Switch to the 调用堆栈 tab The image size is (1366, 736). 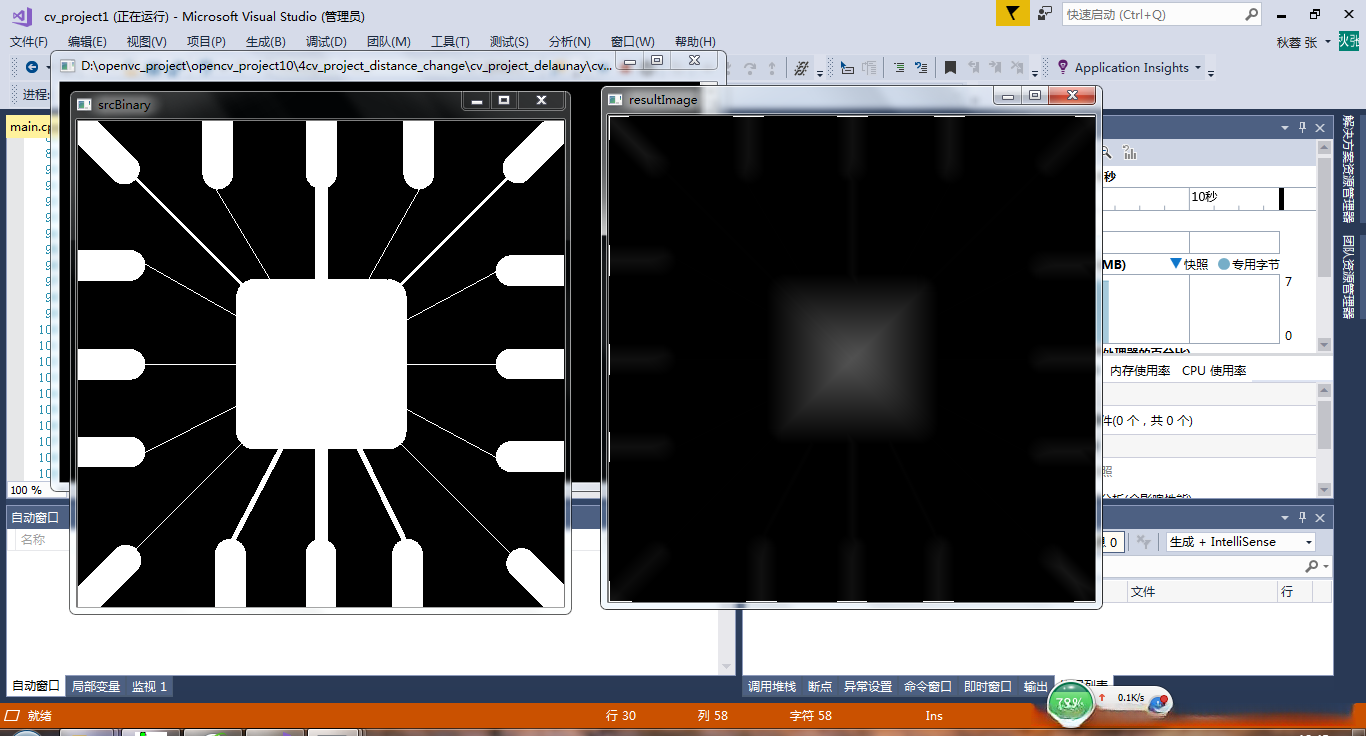(772, 687)
